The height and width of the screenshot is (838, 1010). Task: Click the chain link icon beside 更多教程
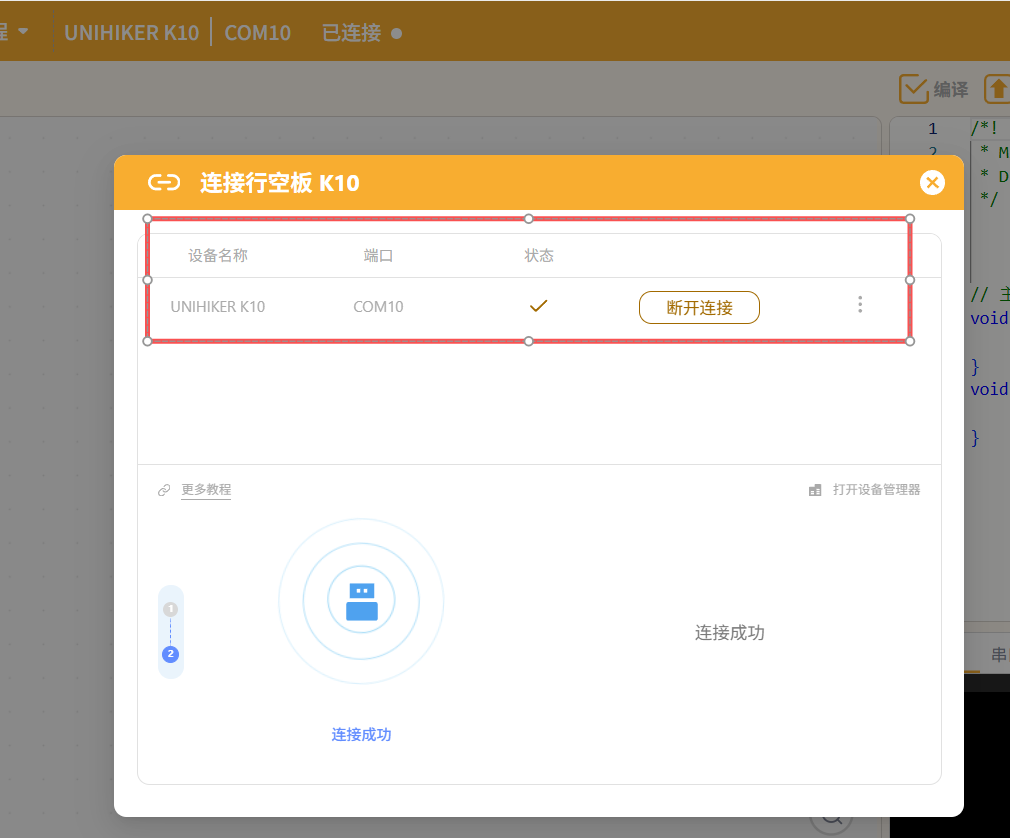click(x=164, y=490)
